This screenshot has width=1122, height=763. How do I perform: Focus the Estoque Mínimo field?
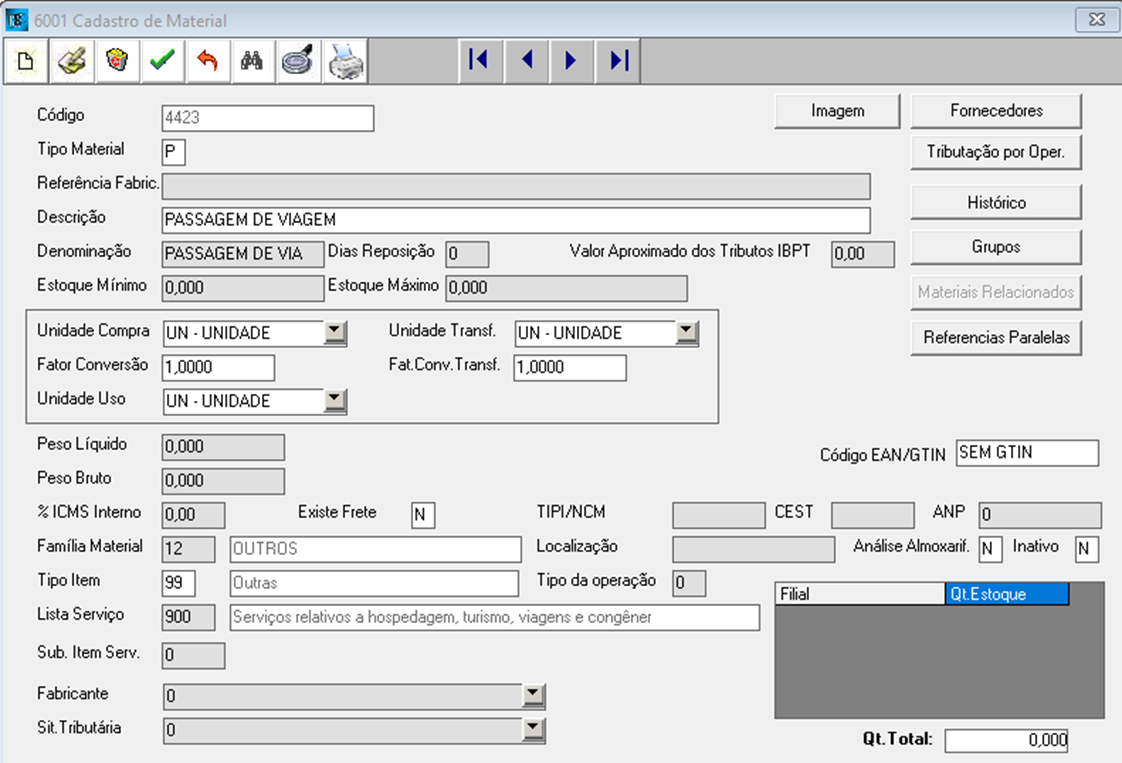[243, 288]
